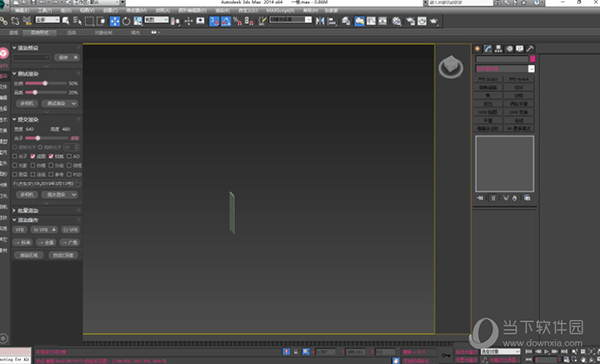Click the pink object color swatch

532,59
